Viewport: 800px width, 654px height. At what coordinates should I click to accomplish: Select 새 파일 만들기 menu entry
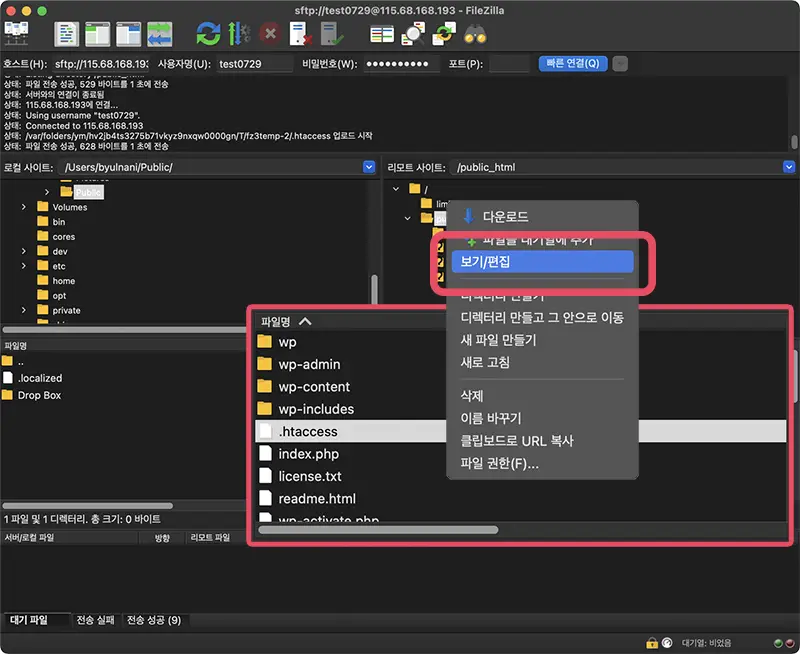[x=542, y=340]
